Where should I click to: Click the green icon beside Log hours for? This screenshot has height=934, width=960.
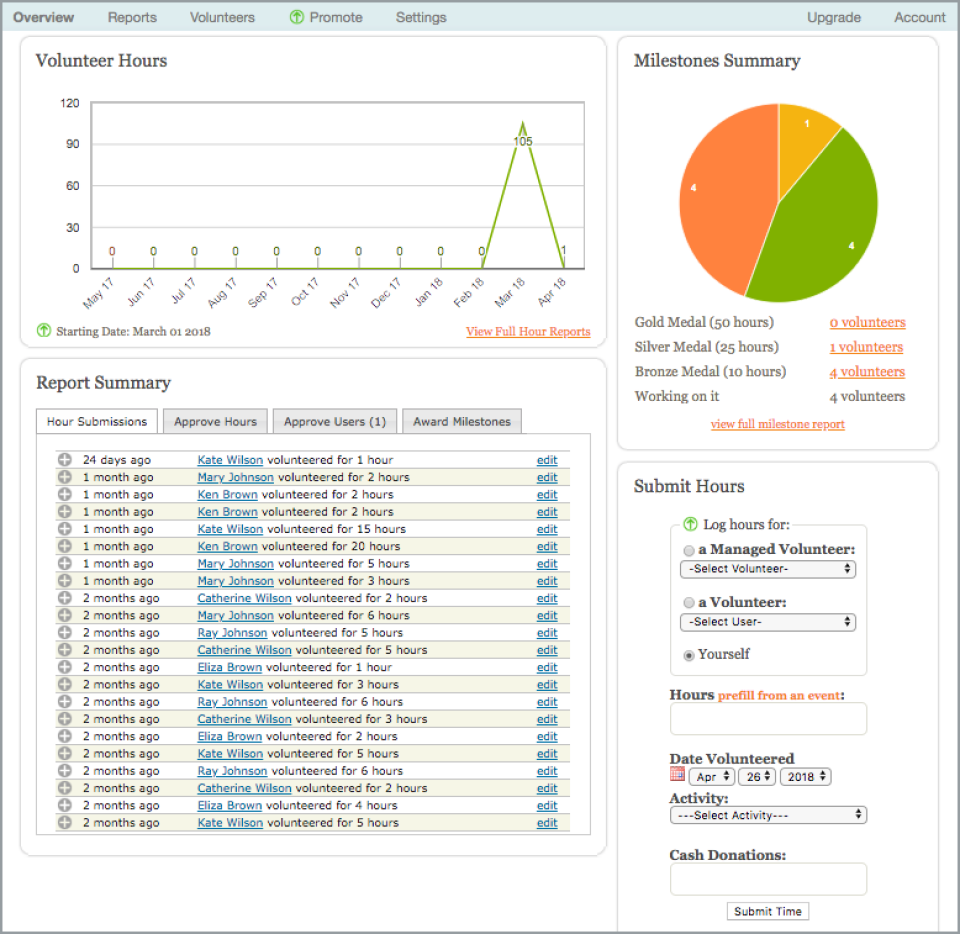point(691,524)
